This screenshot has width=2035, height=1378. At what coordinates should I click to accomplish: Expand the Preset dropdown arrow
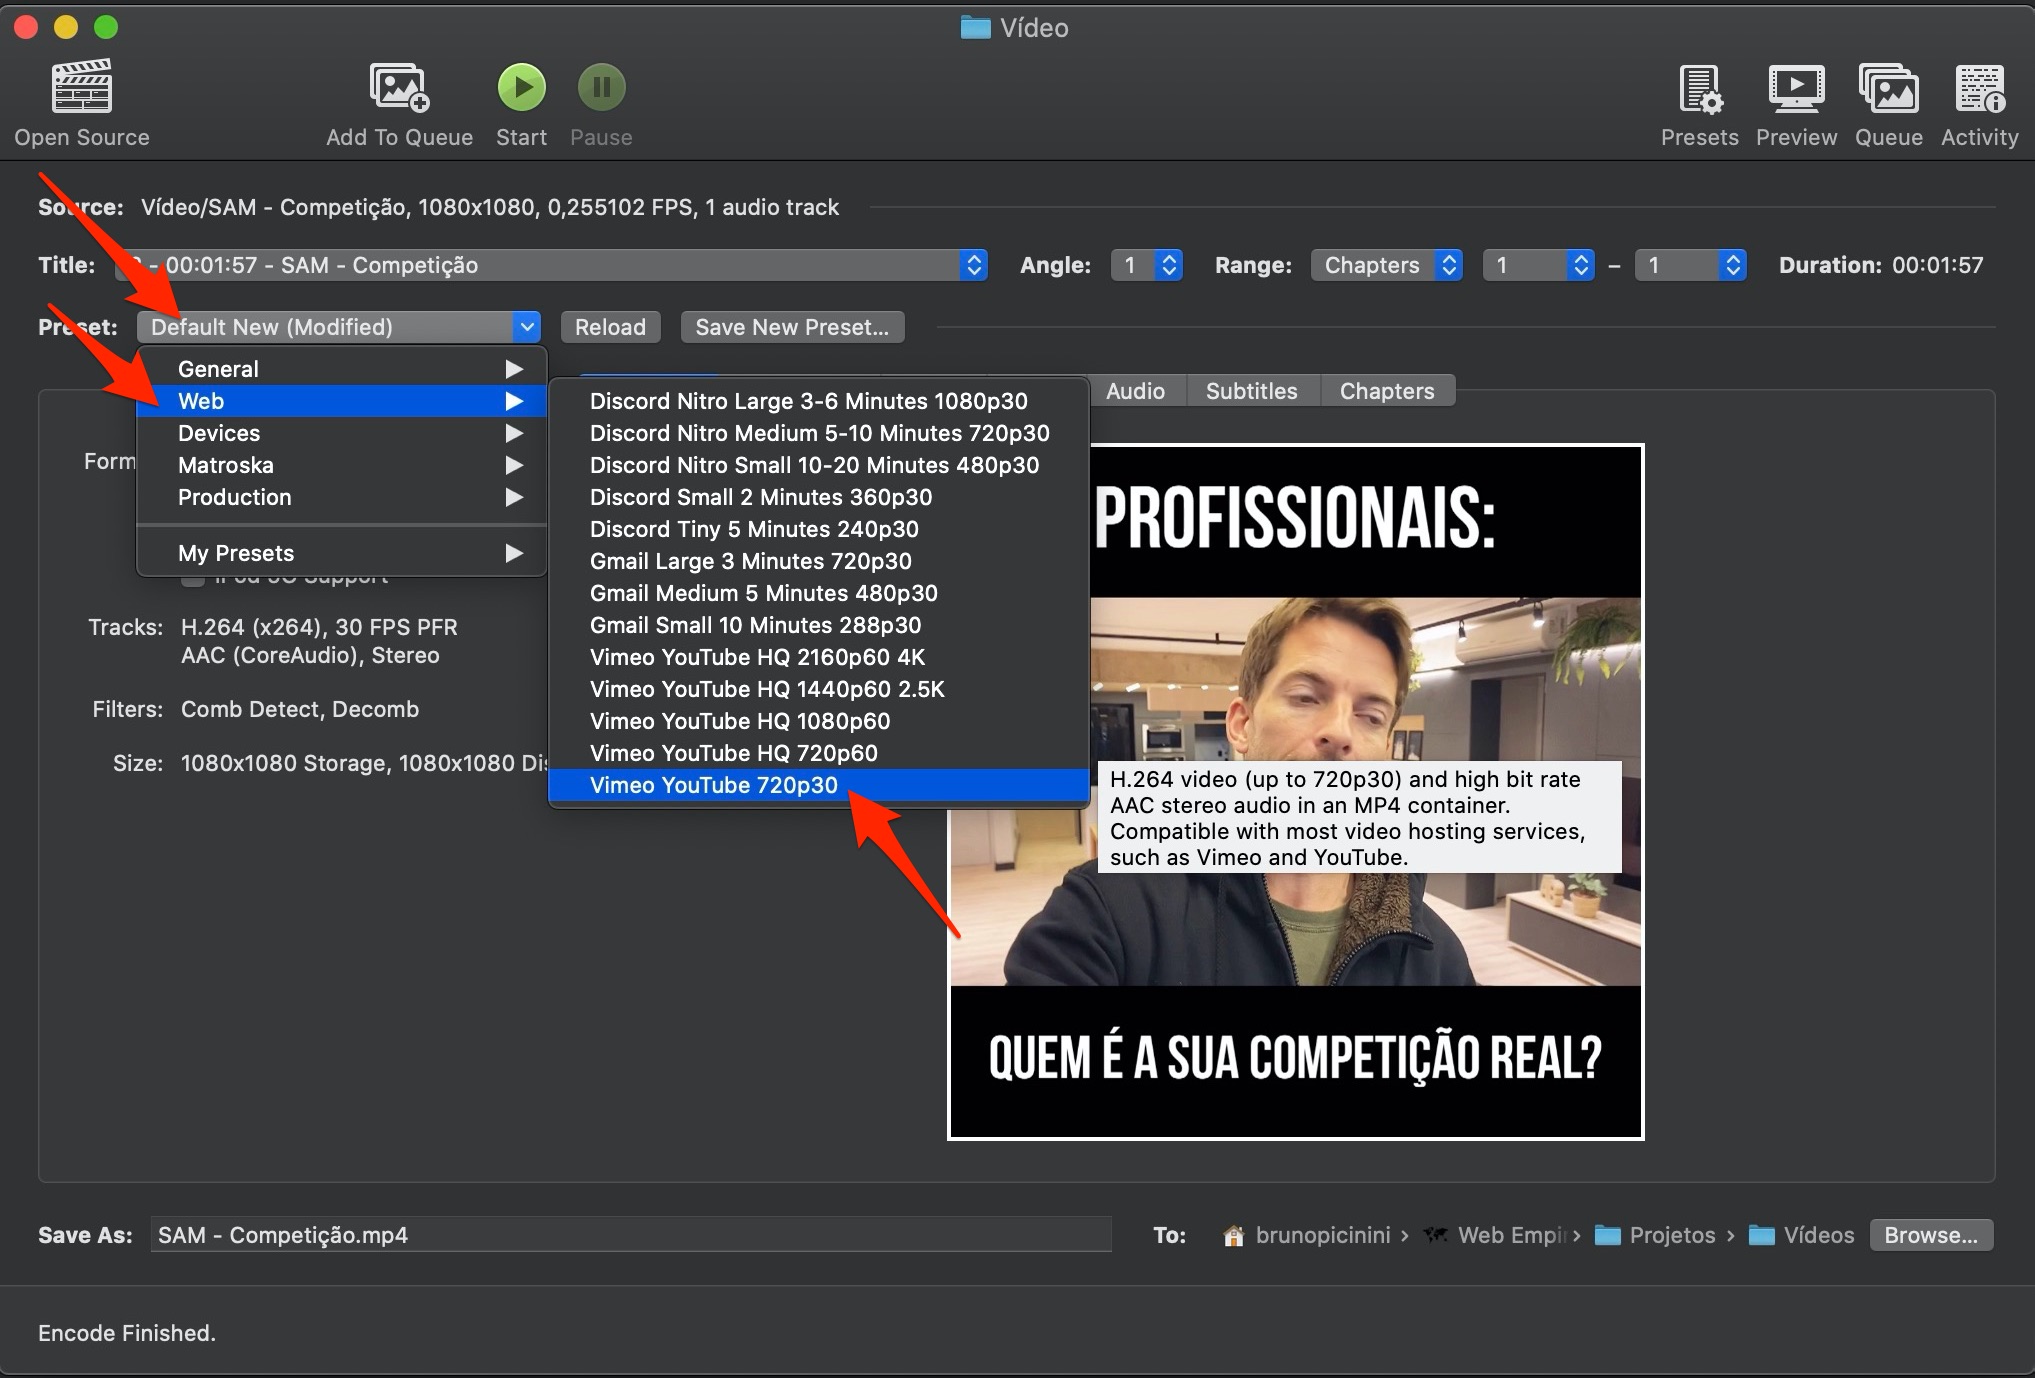click(526, 327)
